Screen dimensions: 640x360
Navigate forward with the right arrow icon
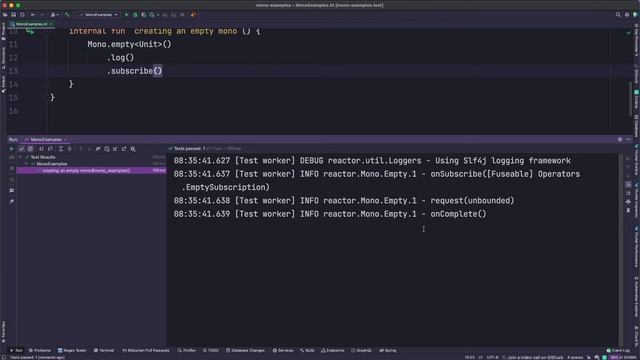(x=42, y=15)
